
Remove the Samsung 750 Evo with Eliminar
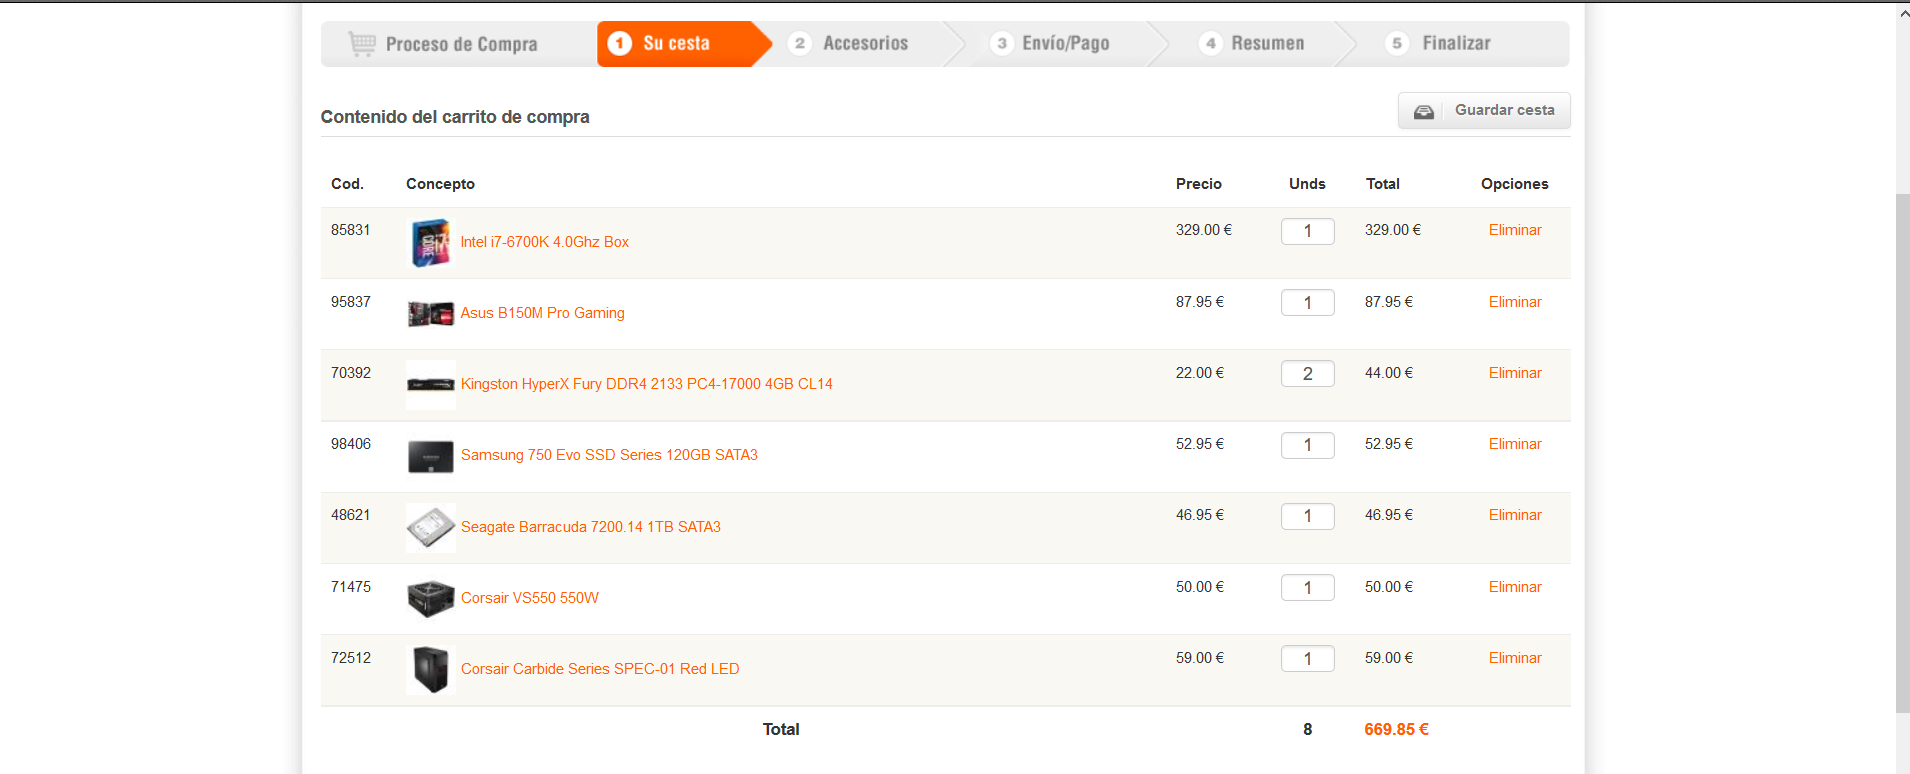pyautogui.click(x=1515, y=444)
